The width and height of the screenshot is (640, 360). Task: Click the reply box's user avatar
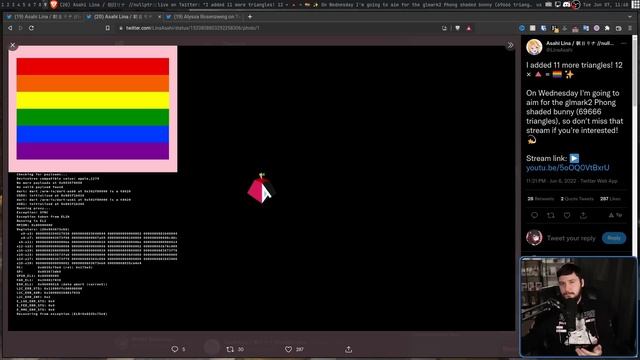click(534, 238)
